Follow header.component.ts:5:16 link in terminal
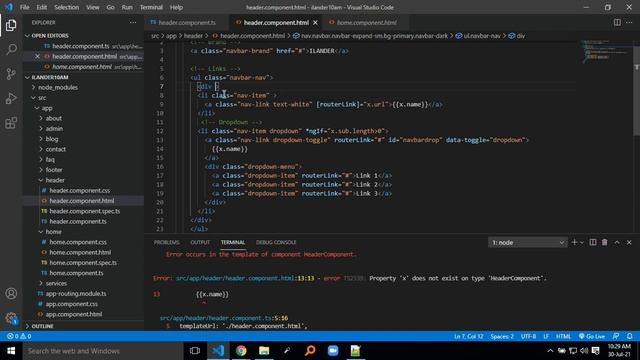This screenshot has width=640, height=360. point(224,318)
